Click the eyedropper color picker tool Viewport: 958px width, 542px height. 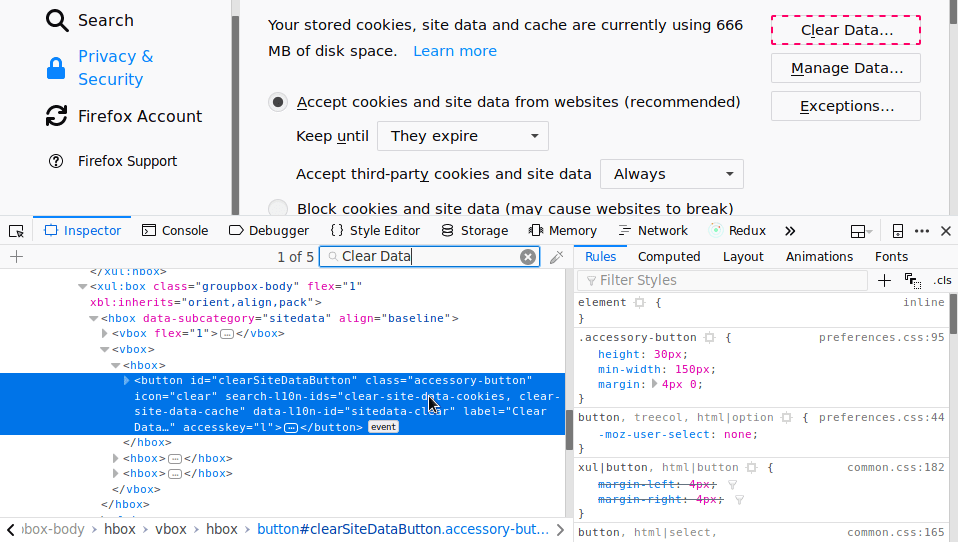(556, 257)
